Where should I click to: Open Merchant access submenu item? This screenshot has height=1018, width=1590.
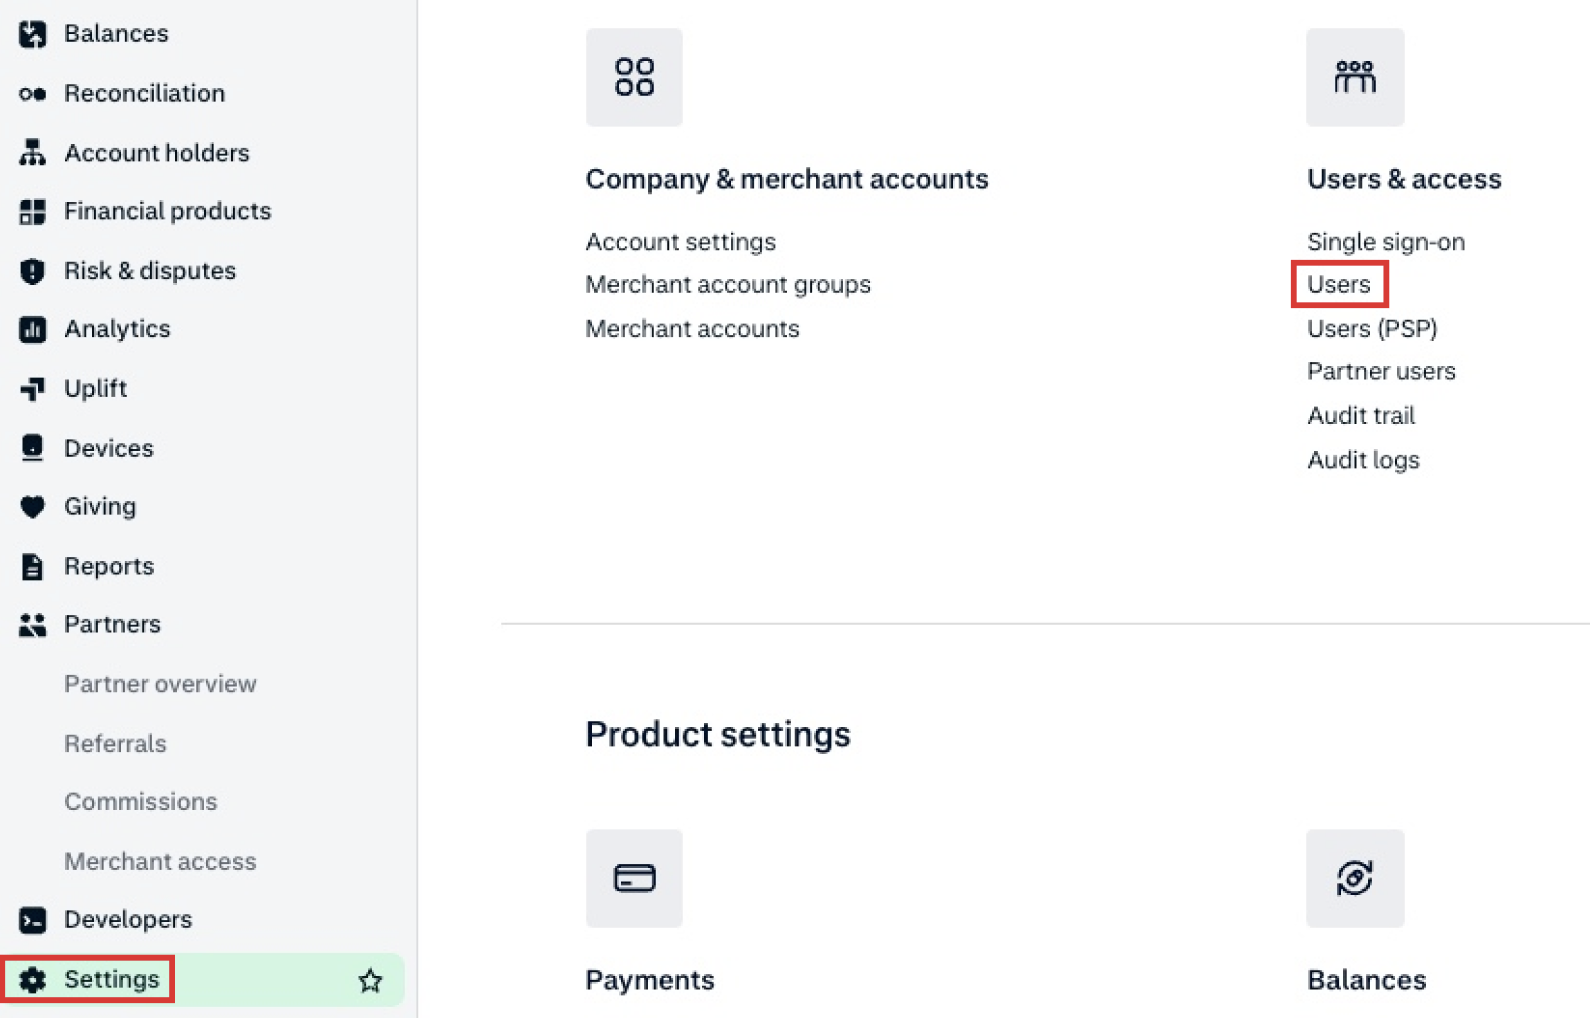click(x=160, y=862)
